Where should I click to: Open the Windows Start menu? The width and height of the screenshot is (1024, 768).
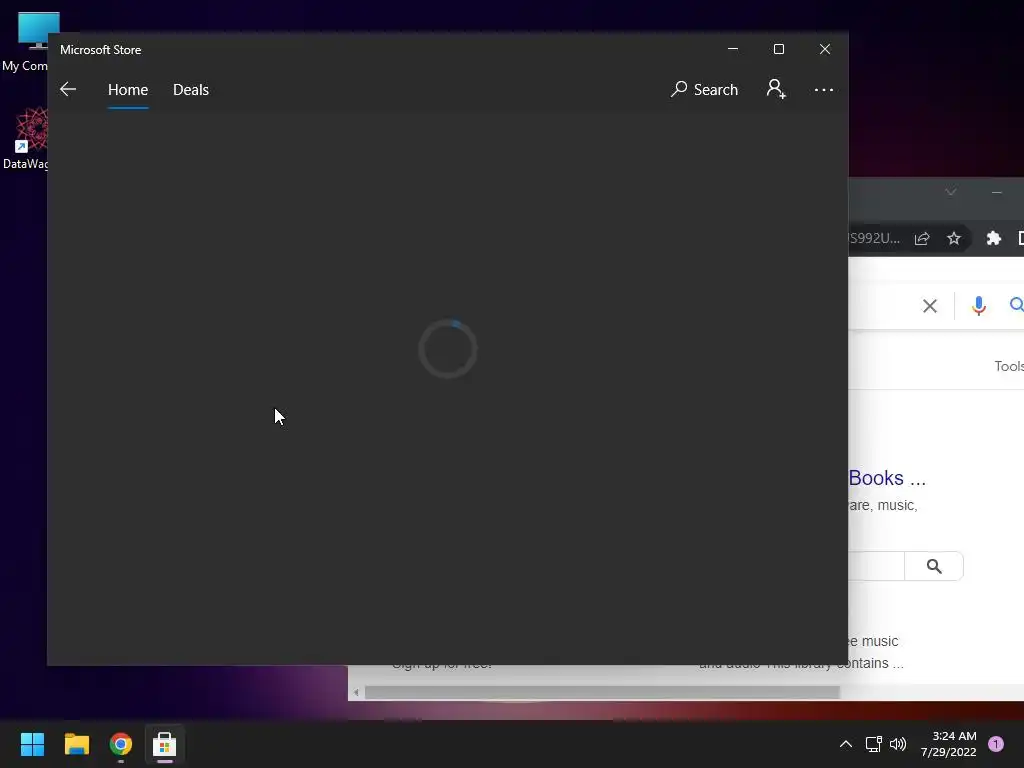pyautogui.click(x=32, y=744)
